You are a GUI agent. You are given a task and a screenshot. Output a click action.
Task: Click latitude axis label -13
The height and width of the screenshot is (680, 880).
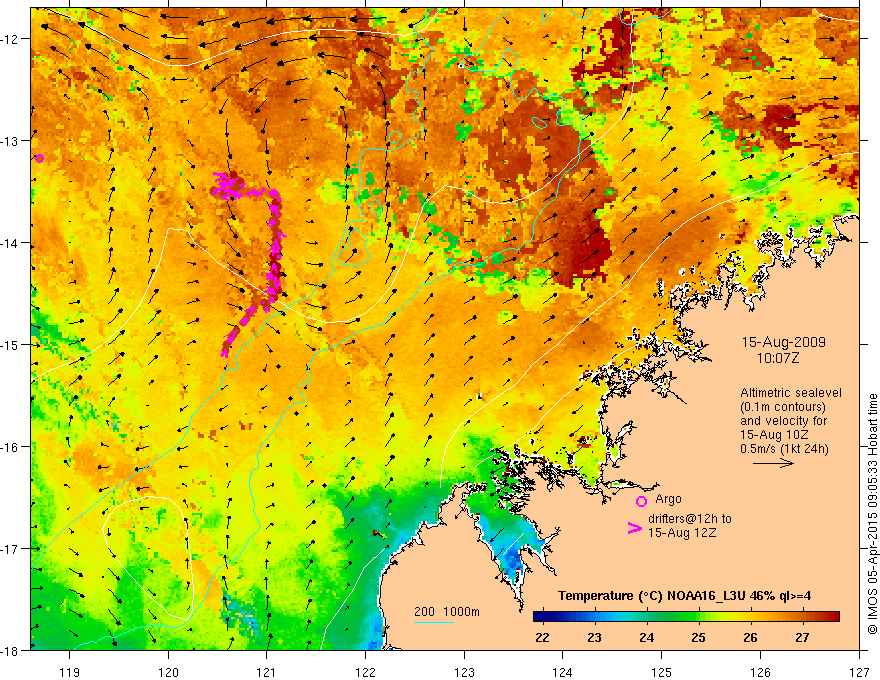(11, 141)
